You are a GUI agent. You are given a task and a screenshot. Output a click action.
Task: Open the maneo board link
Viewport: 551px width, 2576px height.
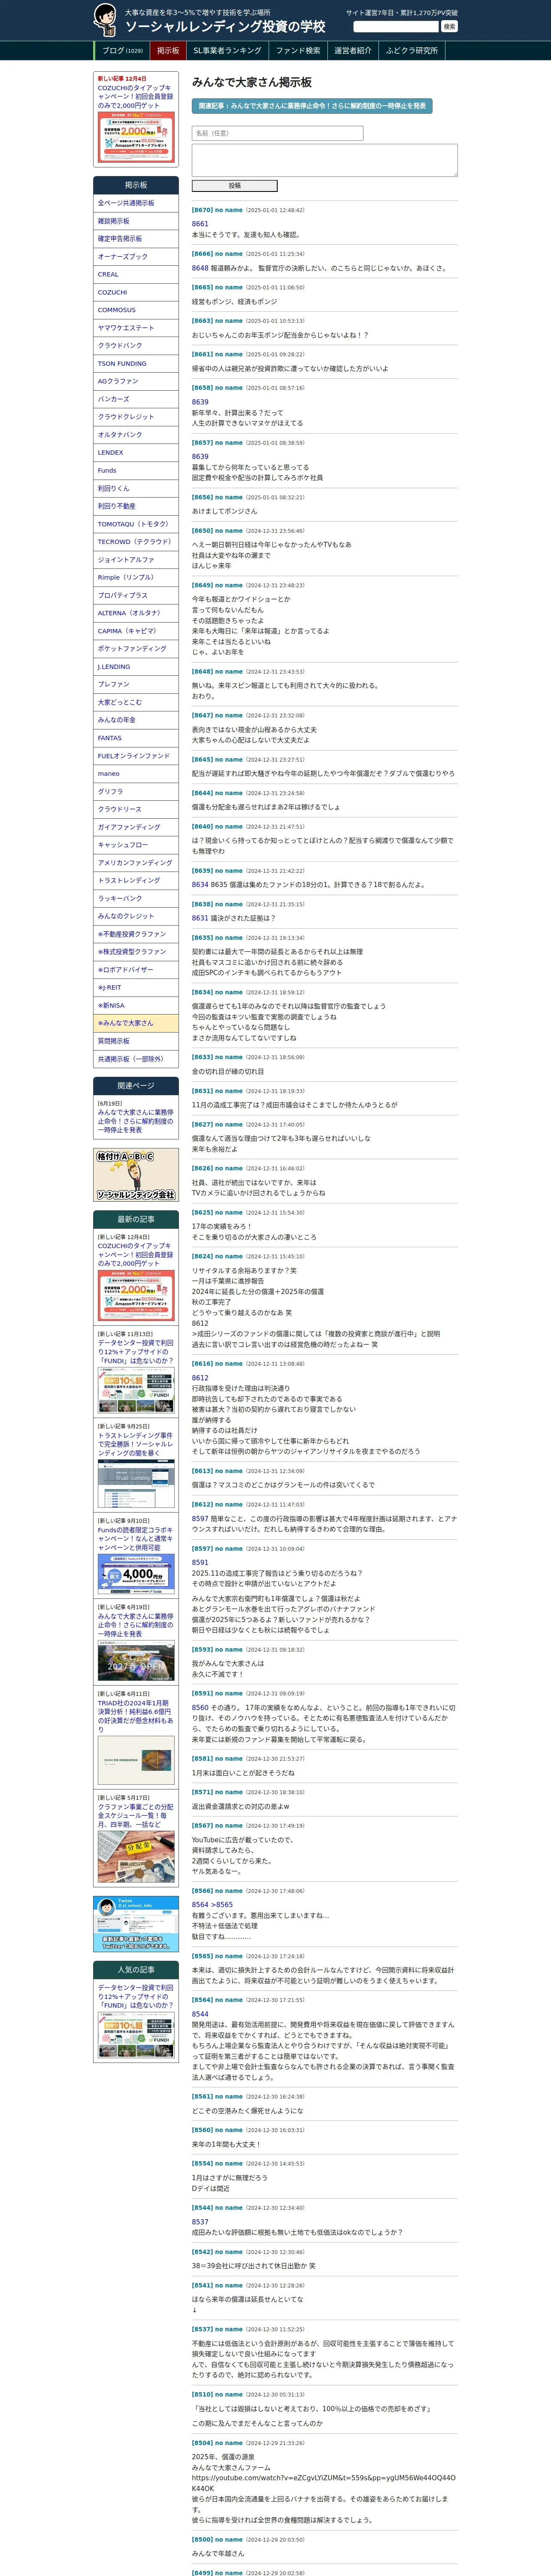[136, 774]
